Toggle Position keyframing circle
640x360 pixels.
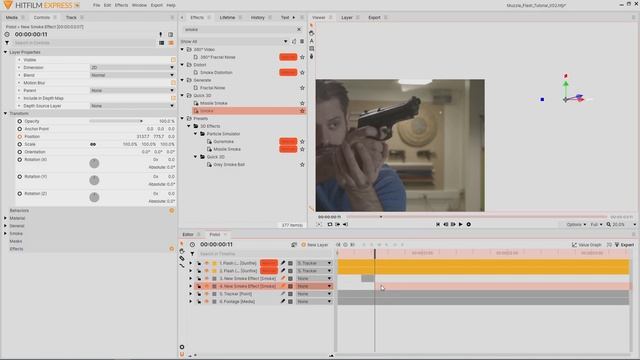tap(20, 136)
